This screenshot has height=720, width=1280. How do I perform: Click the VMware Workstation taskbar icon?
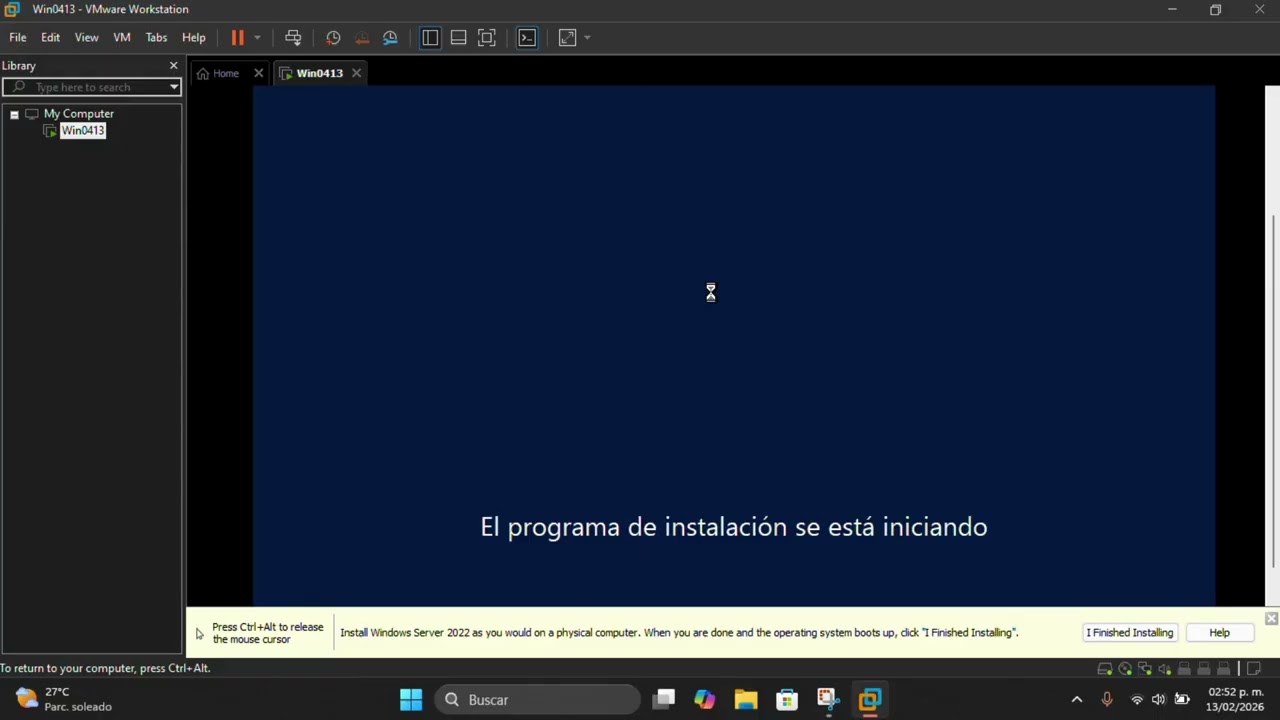coord(869,700)
